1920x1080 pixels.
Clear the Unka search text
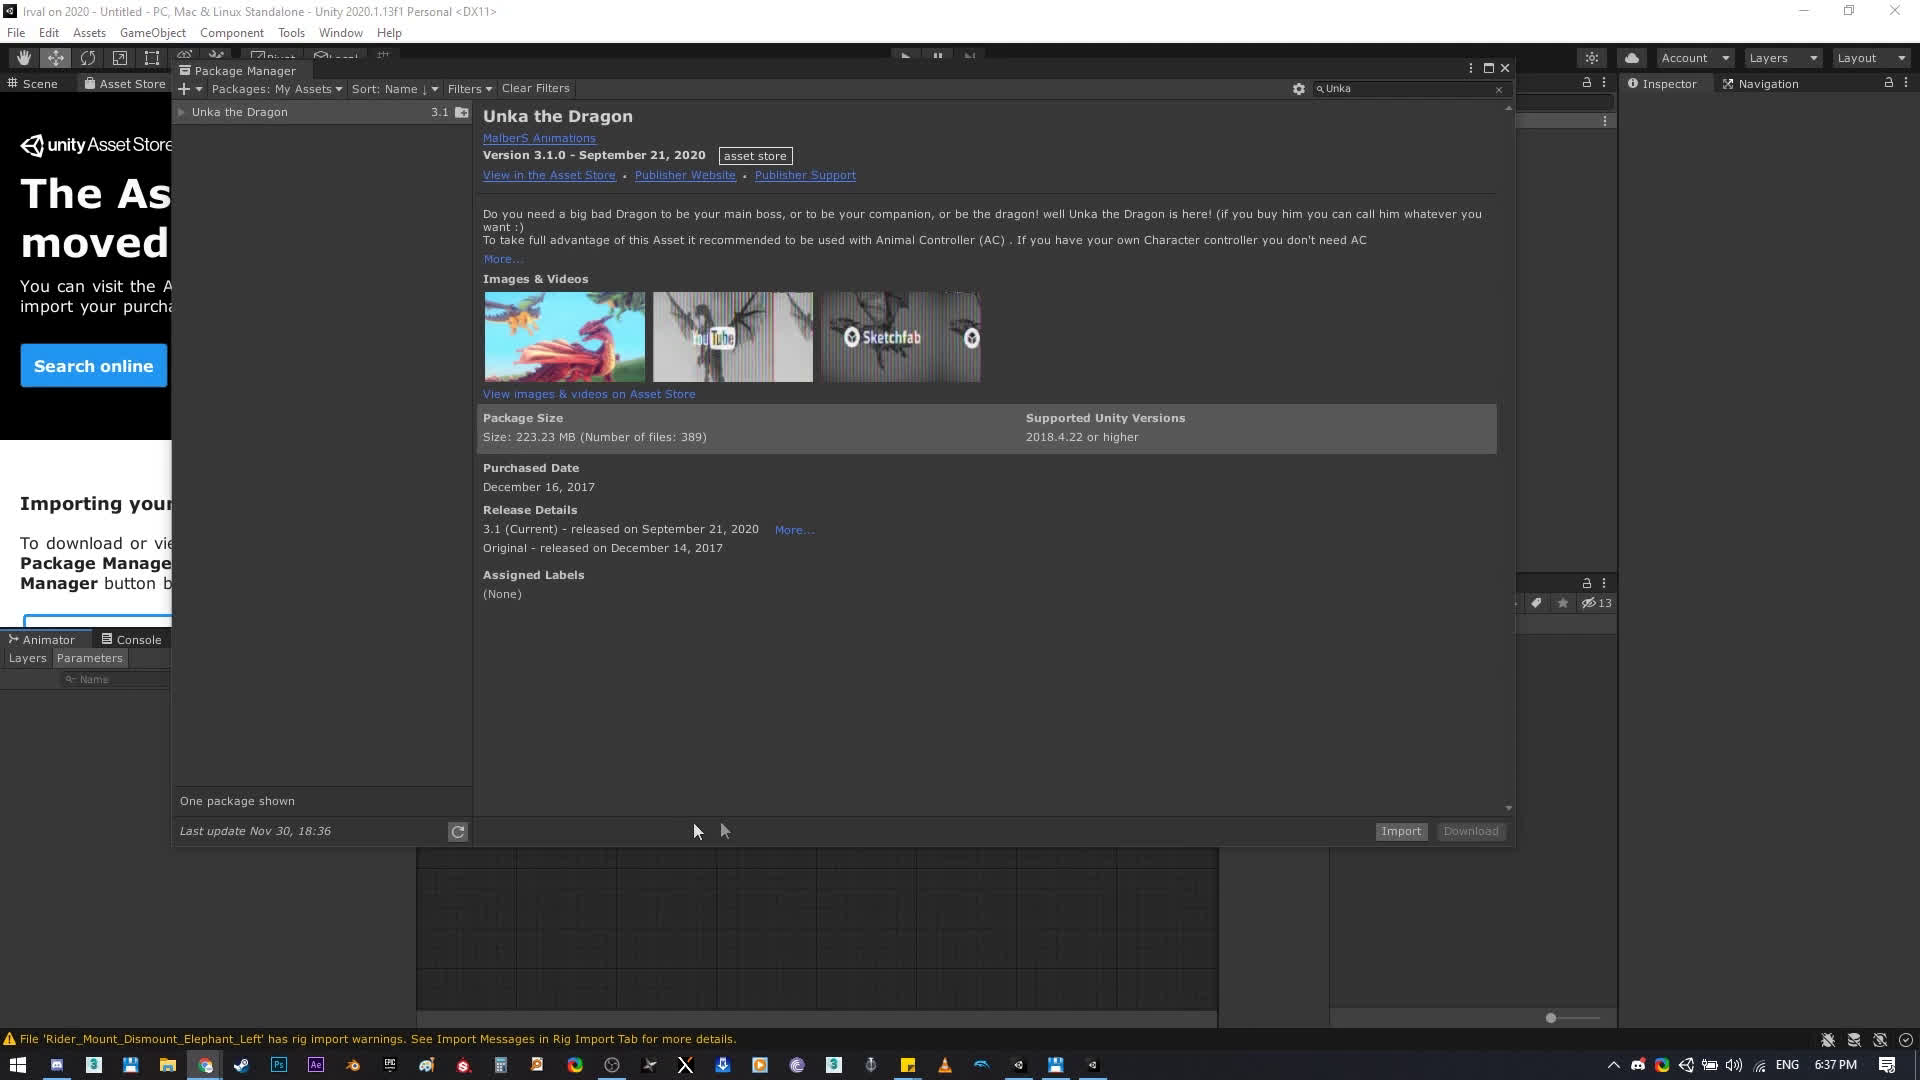click(1498, 90)
